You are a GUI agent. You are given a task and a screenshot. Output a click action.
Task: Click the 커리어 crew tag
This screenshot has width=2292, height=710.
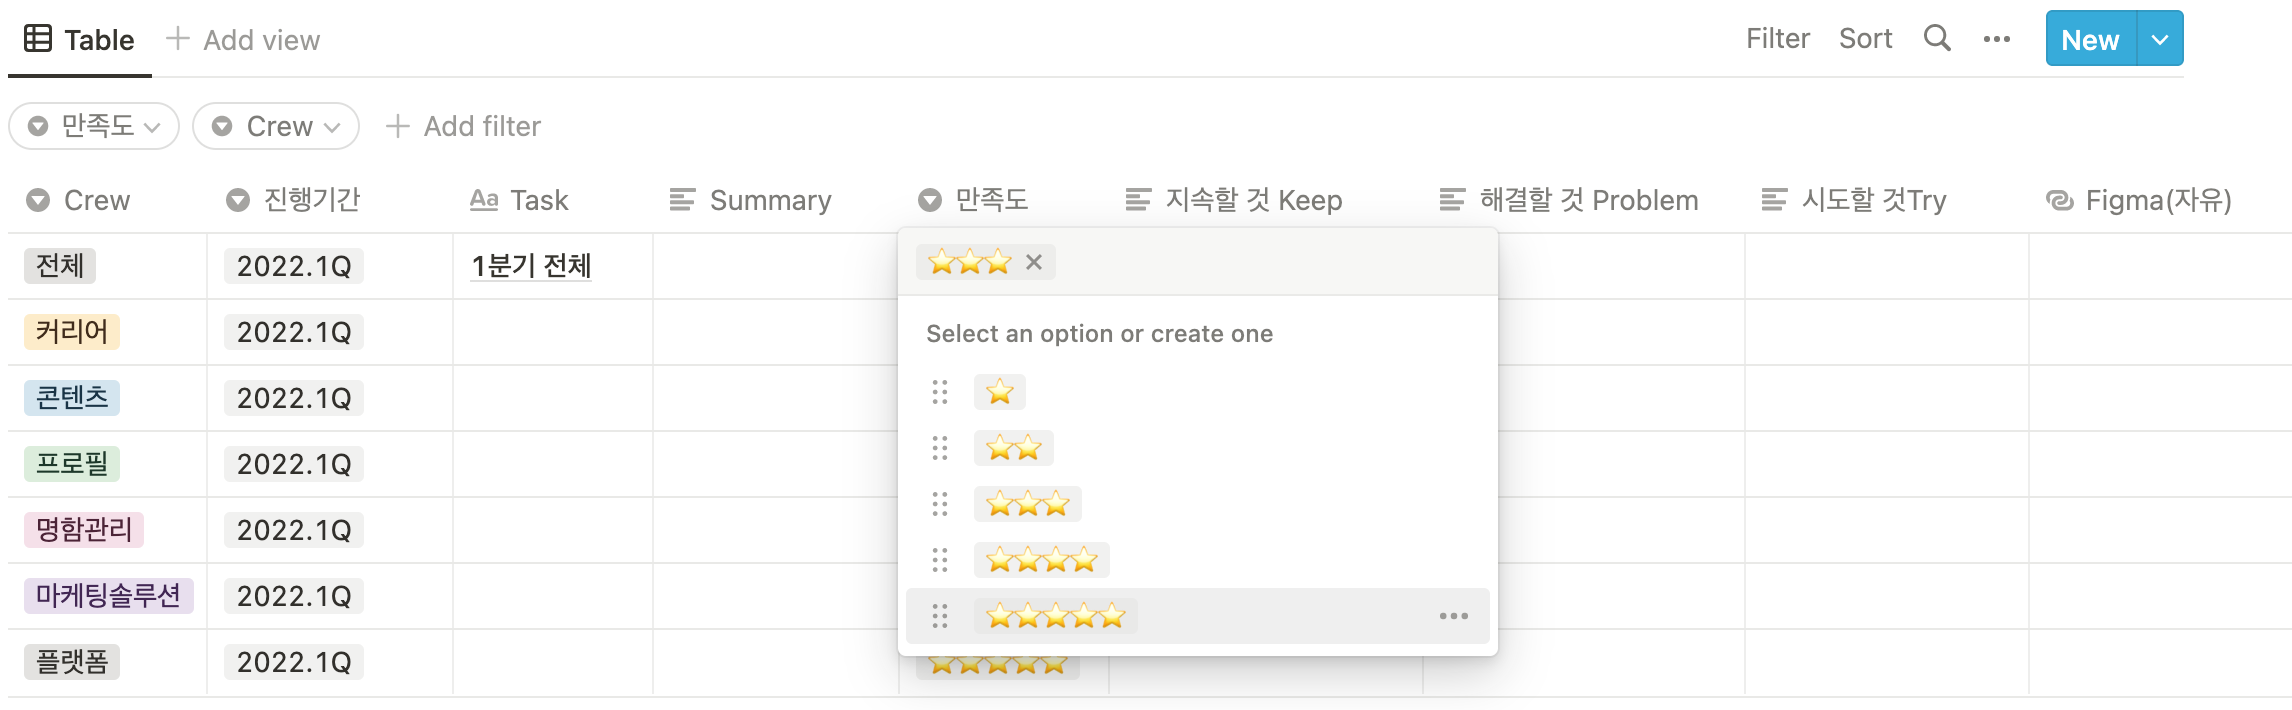tap(72, 332)
